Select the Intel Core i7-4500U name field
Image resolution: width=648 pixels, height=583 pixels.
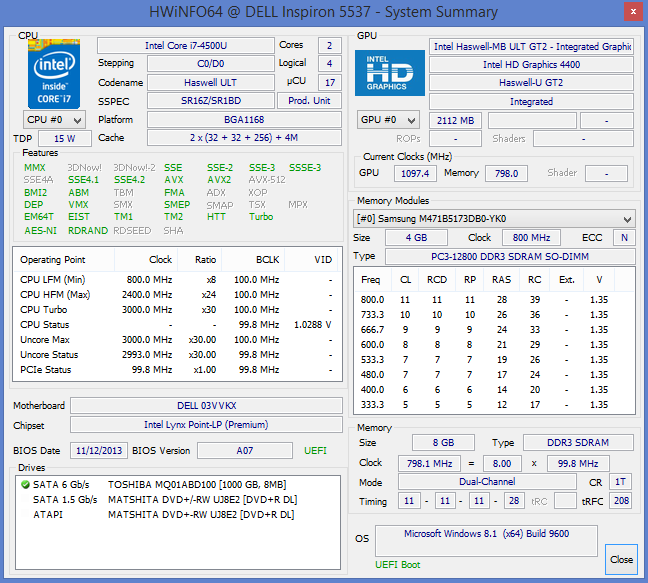click(x=186, y=45)
